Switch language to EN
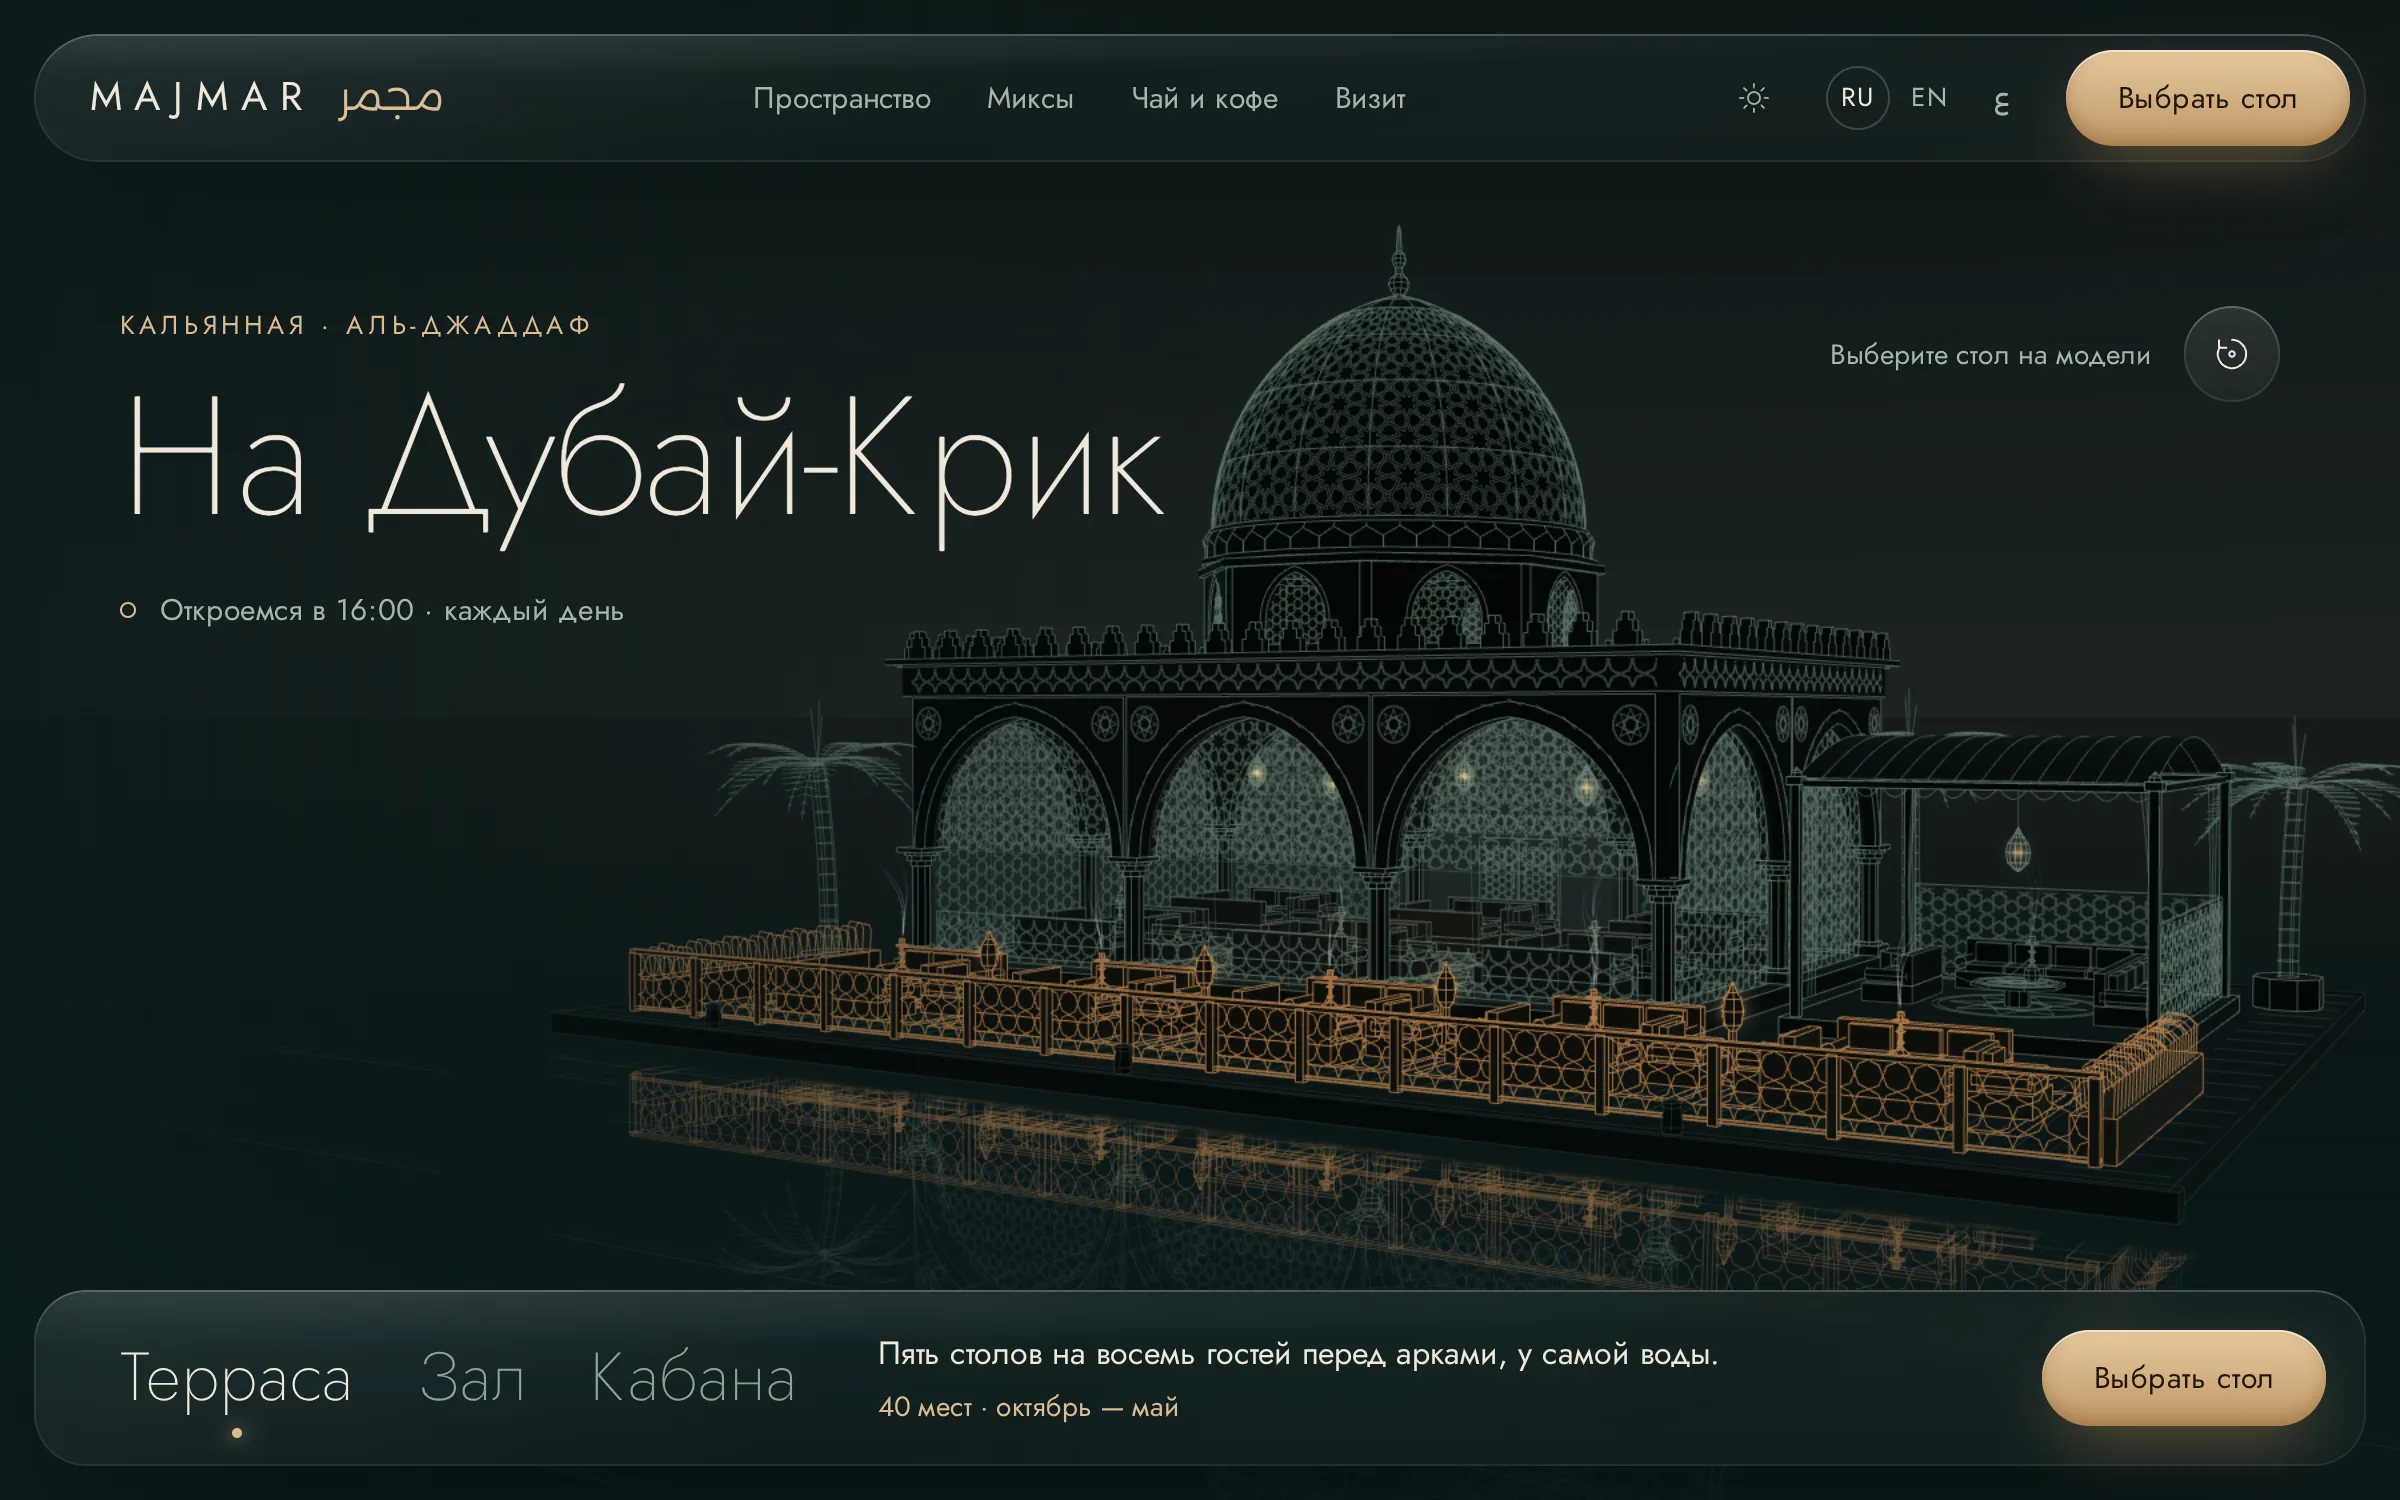 click(x=1929, y=98)
